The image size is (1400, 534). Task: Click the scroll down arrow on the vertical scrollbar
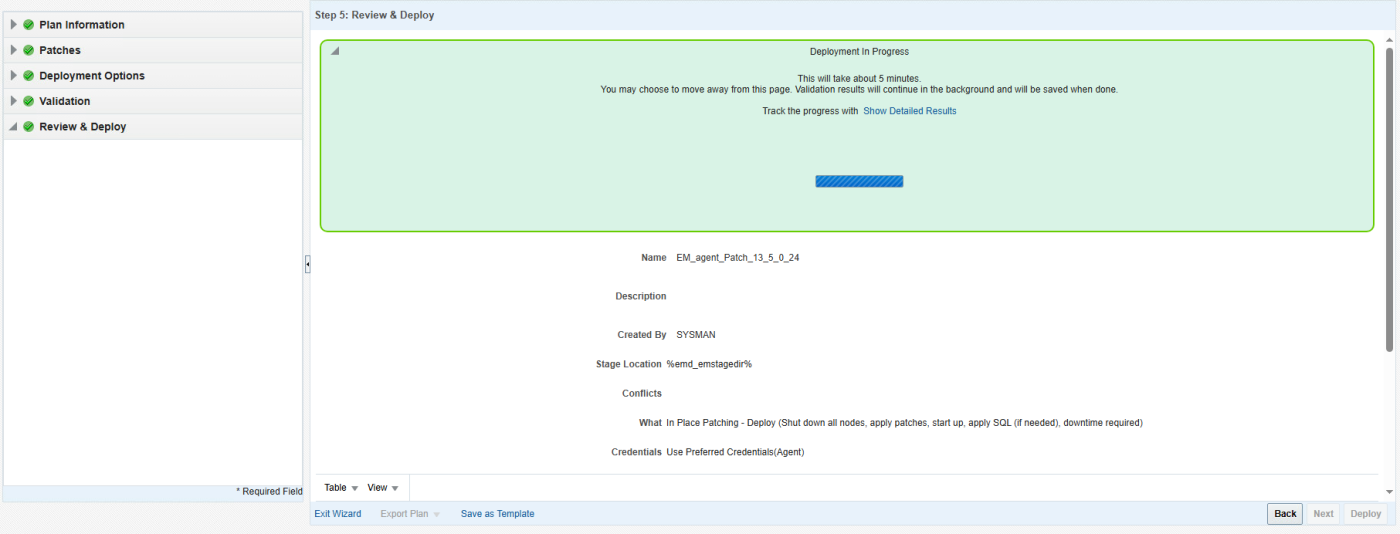coord(1389,491)
